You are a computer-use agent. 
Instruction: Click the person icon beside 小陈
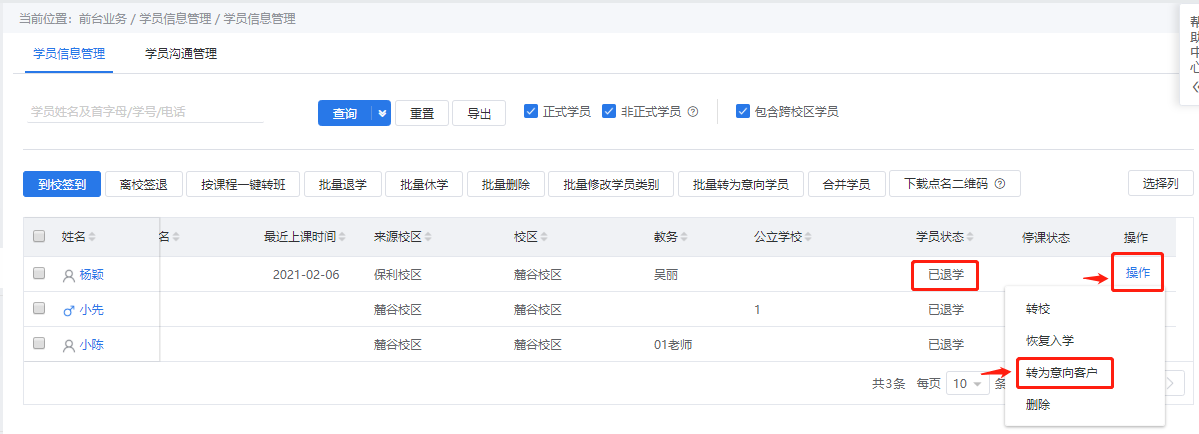tap(69, 345)
